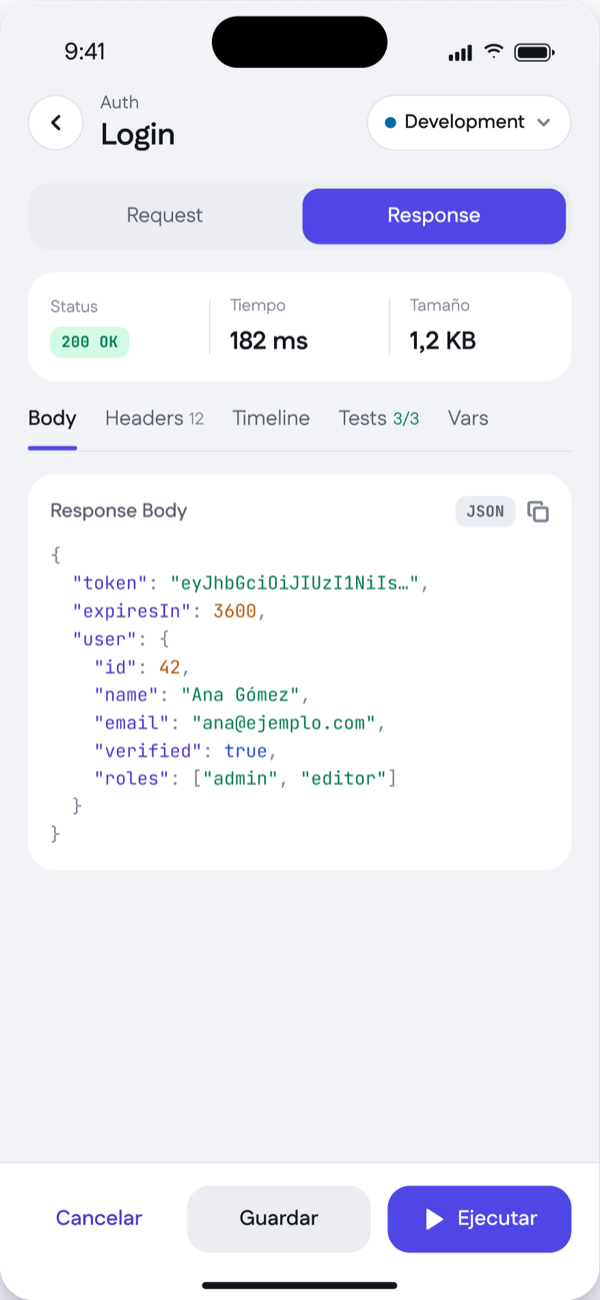Viewport: 600px width, 1300px height.
Task: Open the Development environment dropdown
Action: [x=469, y=123]
